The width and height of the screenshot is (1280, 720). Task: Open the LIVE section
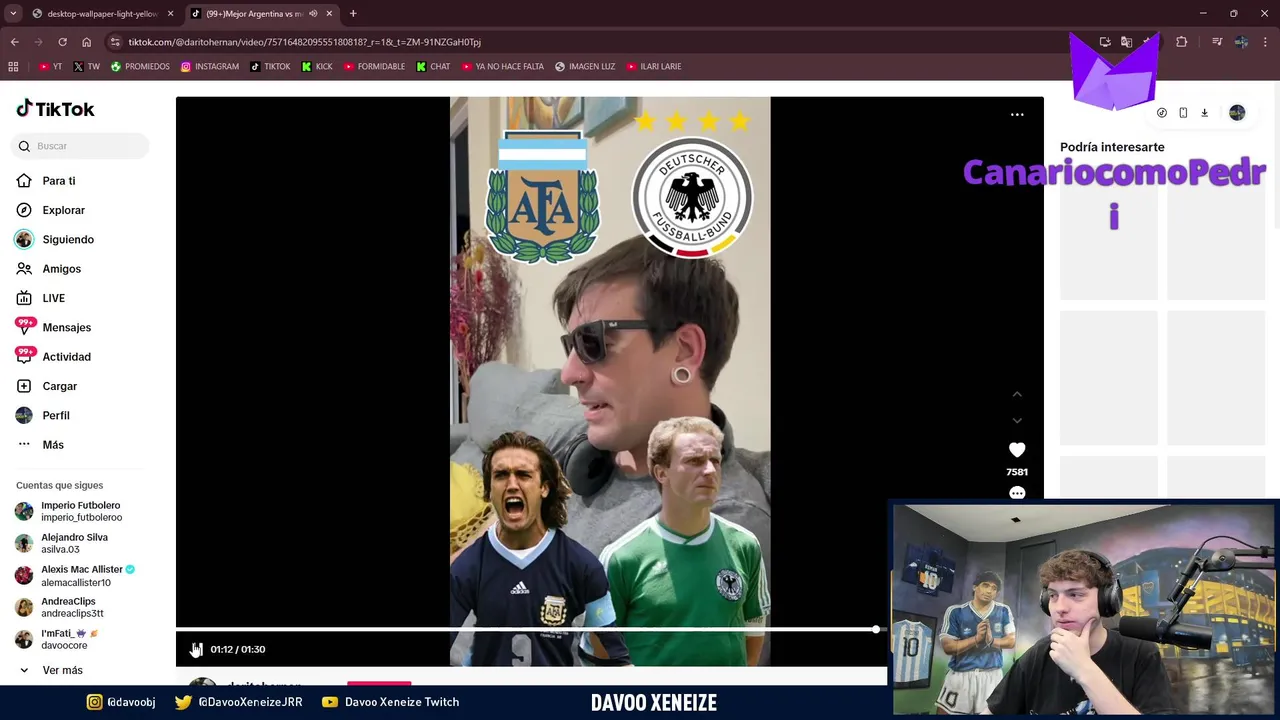tap(53, 298)
